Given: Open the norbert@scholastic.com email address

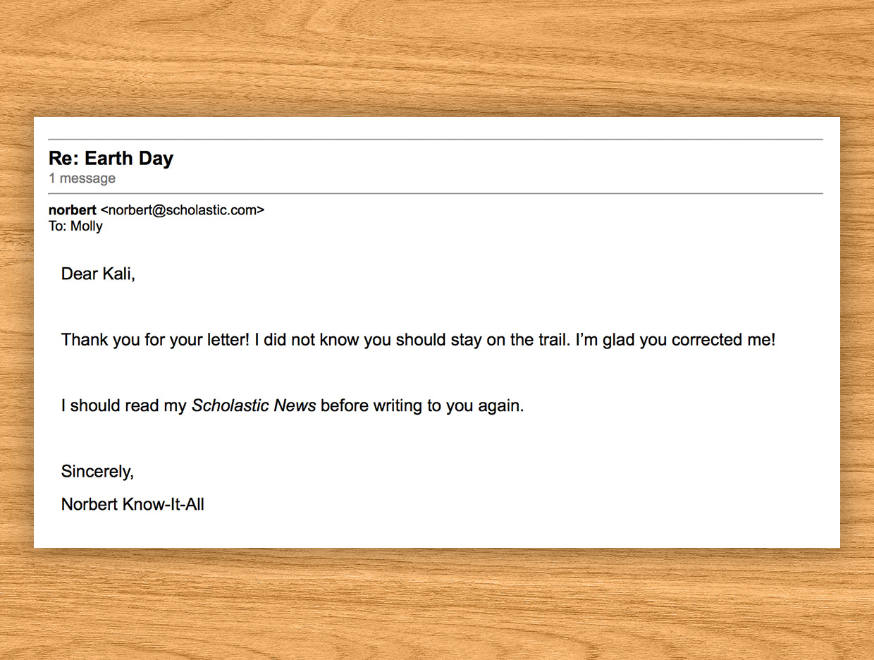Looking at the screenshot, I should pos(182,210).
